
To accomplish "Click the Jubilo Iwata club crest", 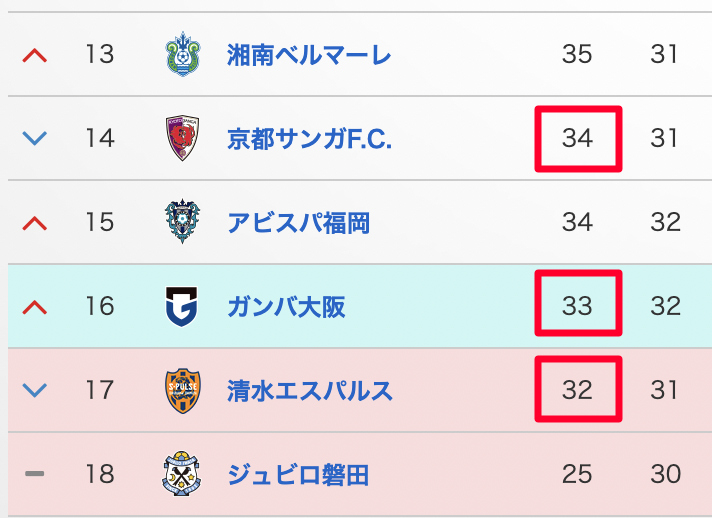I will coord(183,474).
